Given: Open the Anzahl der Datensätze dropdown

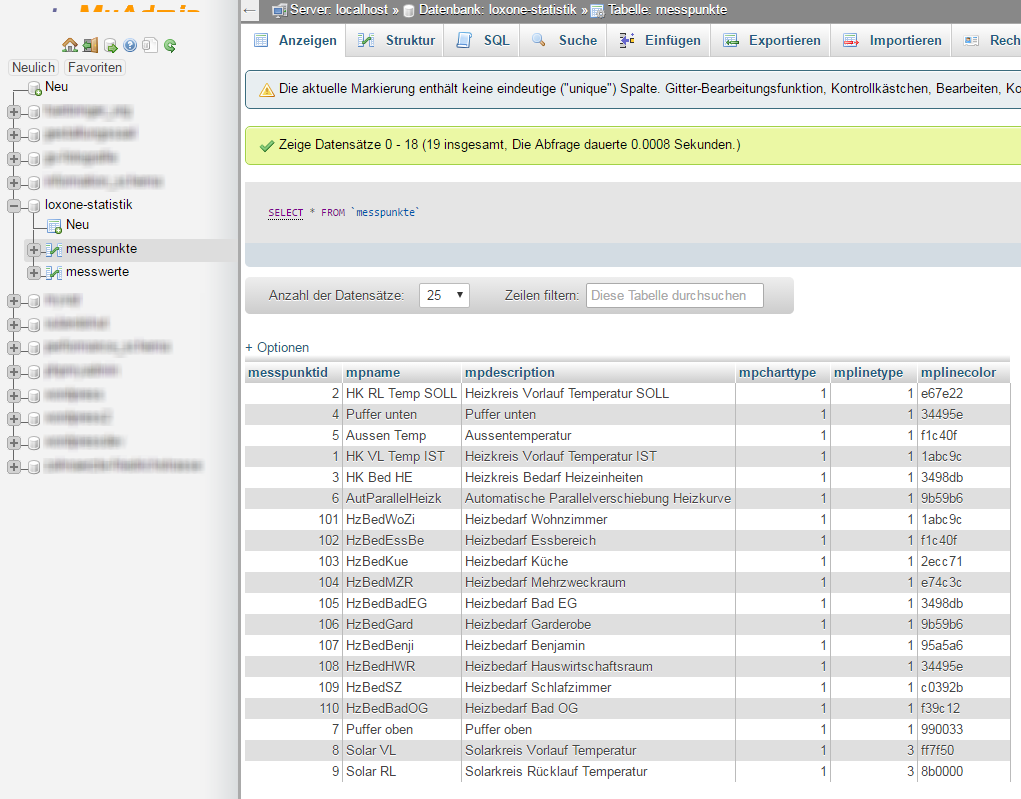Looking at the screenshot, I should pos(444,296).
